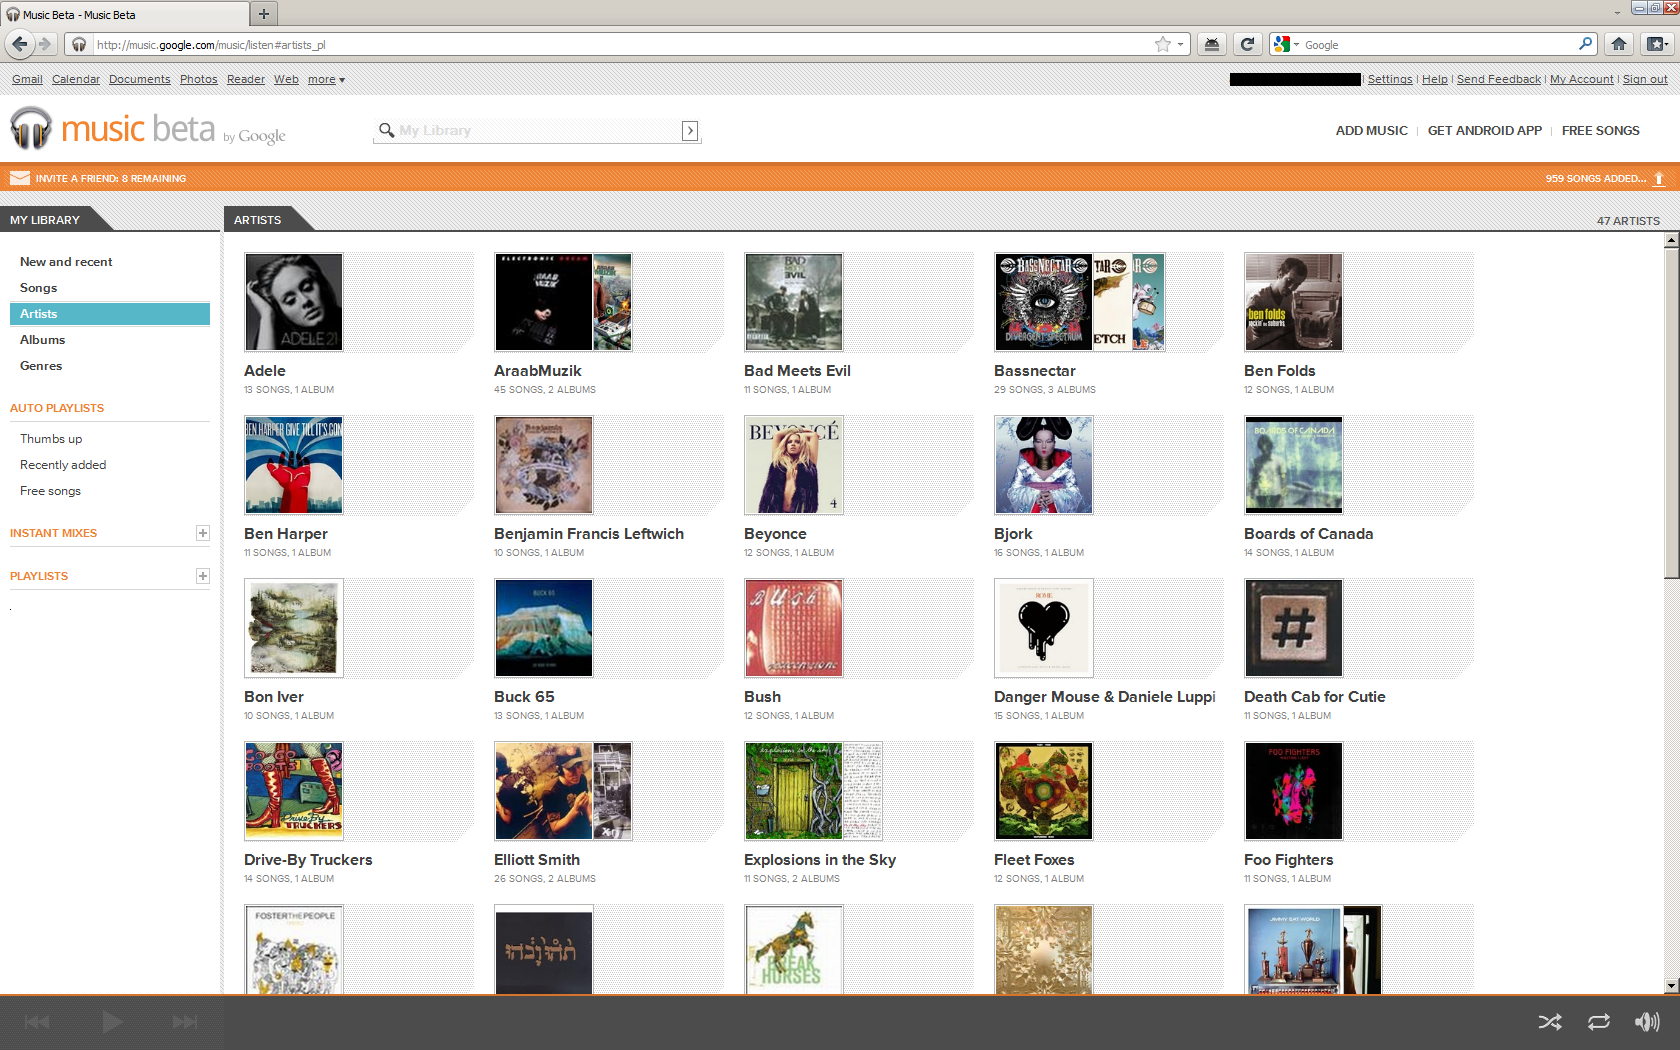The width and height of the screenshot is (1680, 1050).
Task: Click the Danger Mouse & Daniele Luppi name
Action: (1105, 697)
